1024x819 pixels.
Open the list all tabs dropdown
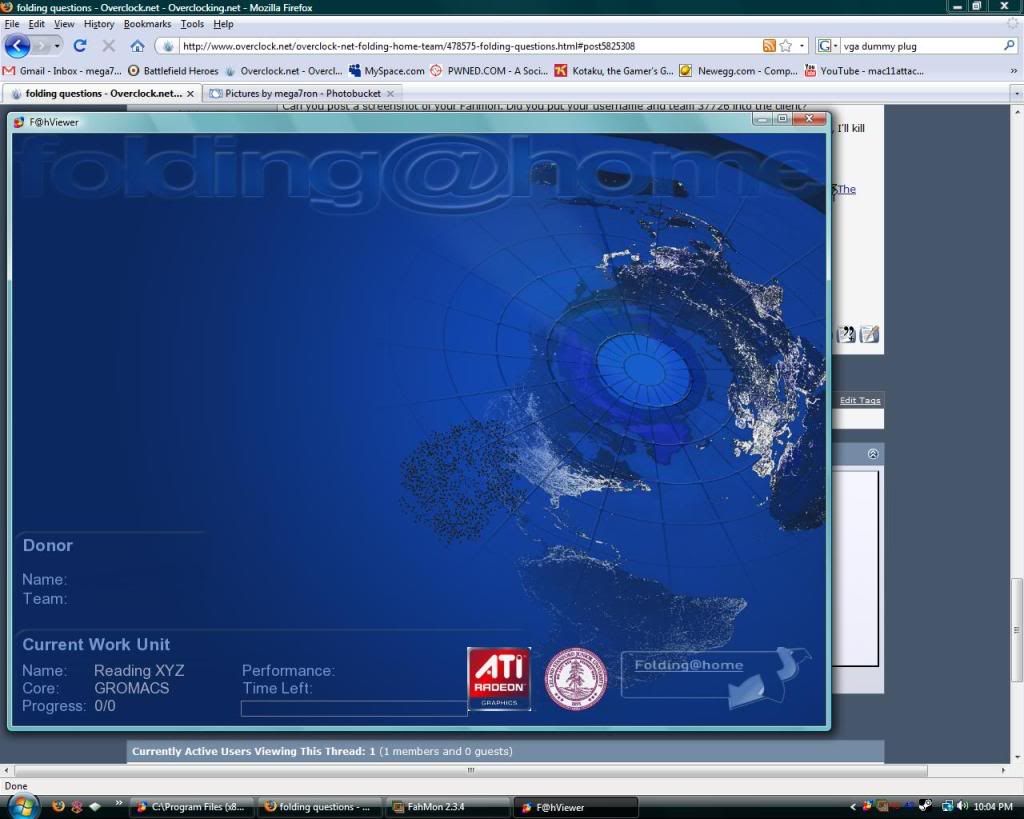coord(1016,93)
